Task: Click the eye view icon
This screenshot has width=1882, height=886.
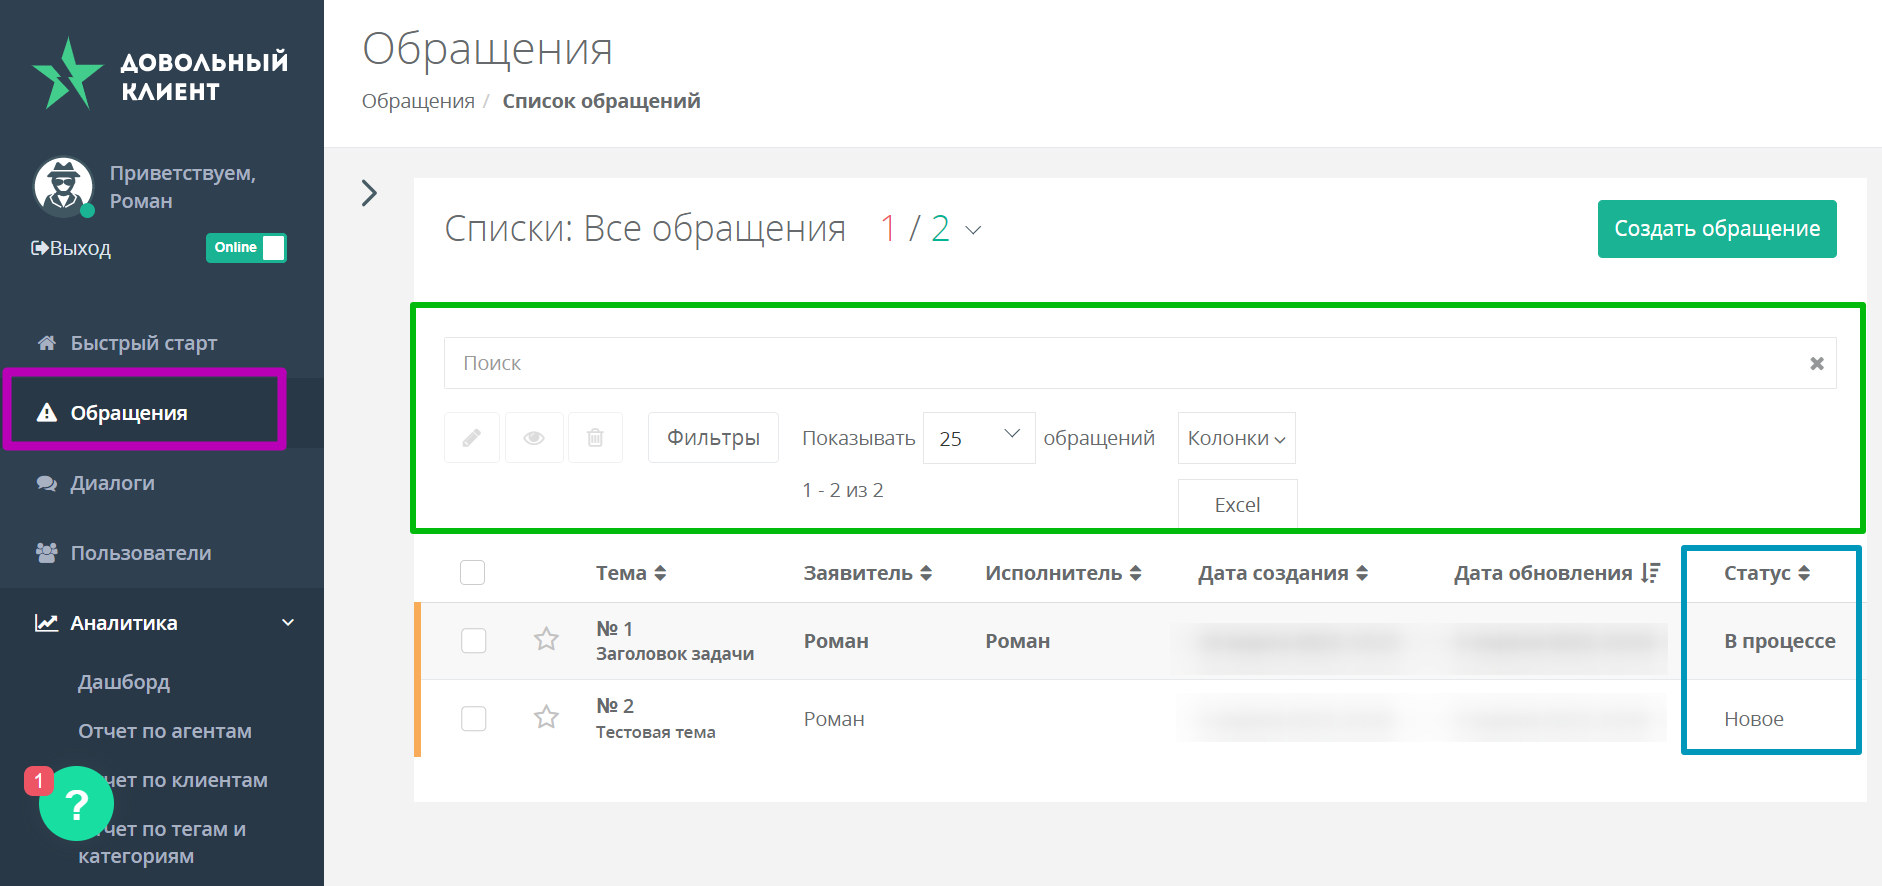Action: (534, 438)
